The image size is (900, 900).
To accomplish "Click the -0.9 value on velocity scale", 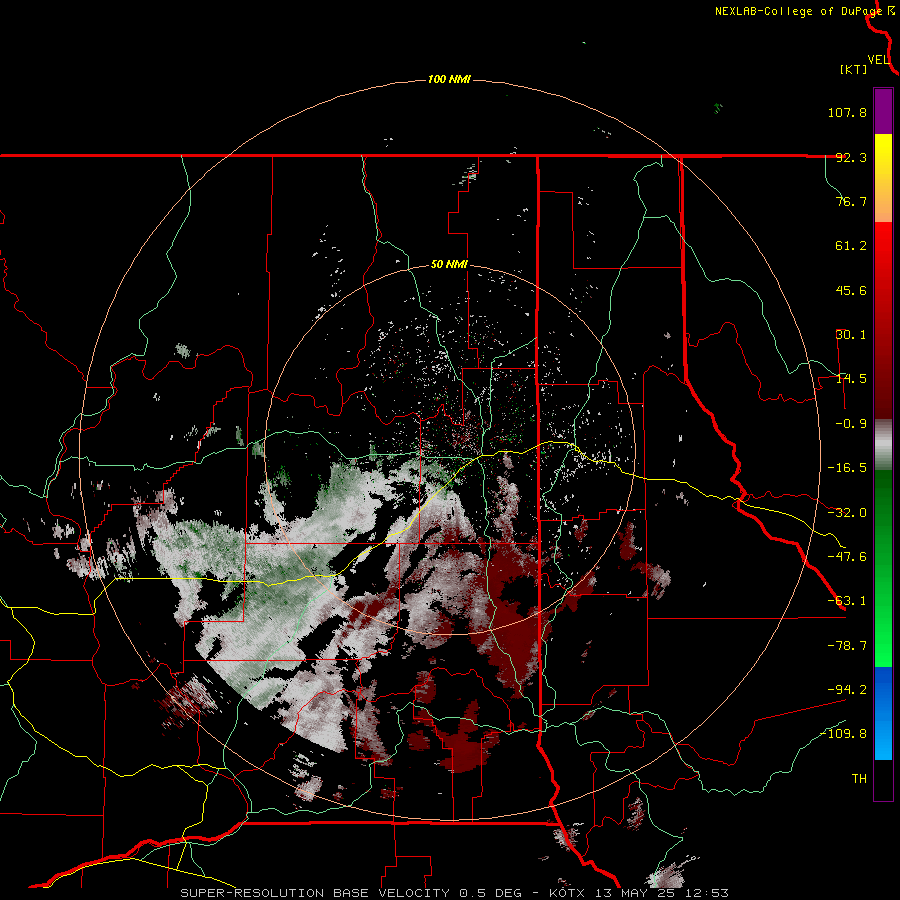I will coord(851,424).
